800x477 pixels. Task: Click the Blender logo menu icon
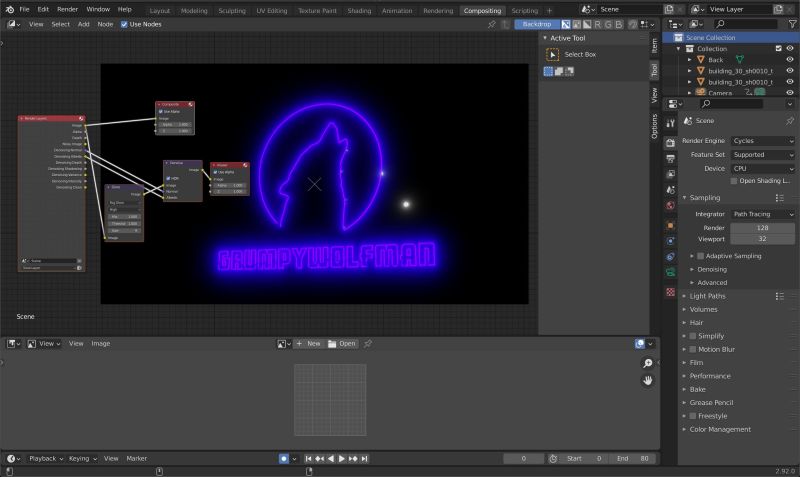tap(10, 9)
